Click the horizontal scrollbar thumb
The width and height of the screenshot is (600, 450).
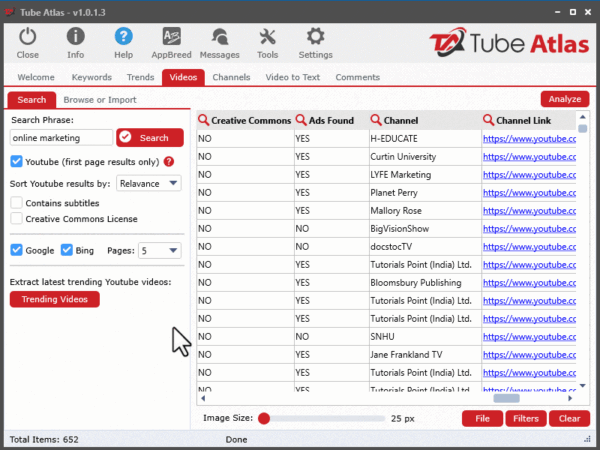(x=506, y=398)
